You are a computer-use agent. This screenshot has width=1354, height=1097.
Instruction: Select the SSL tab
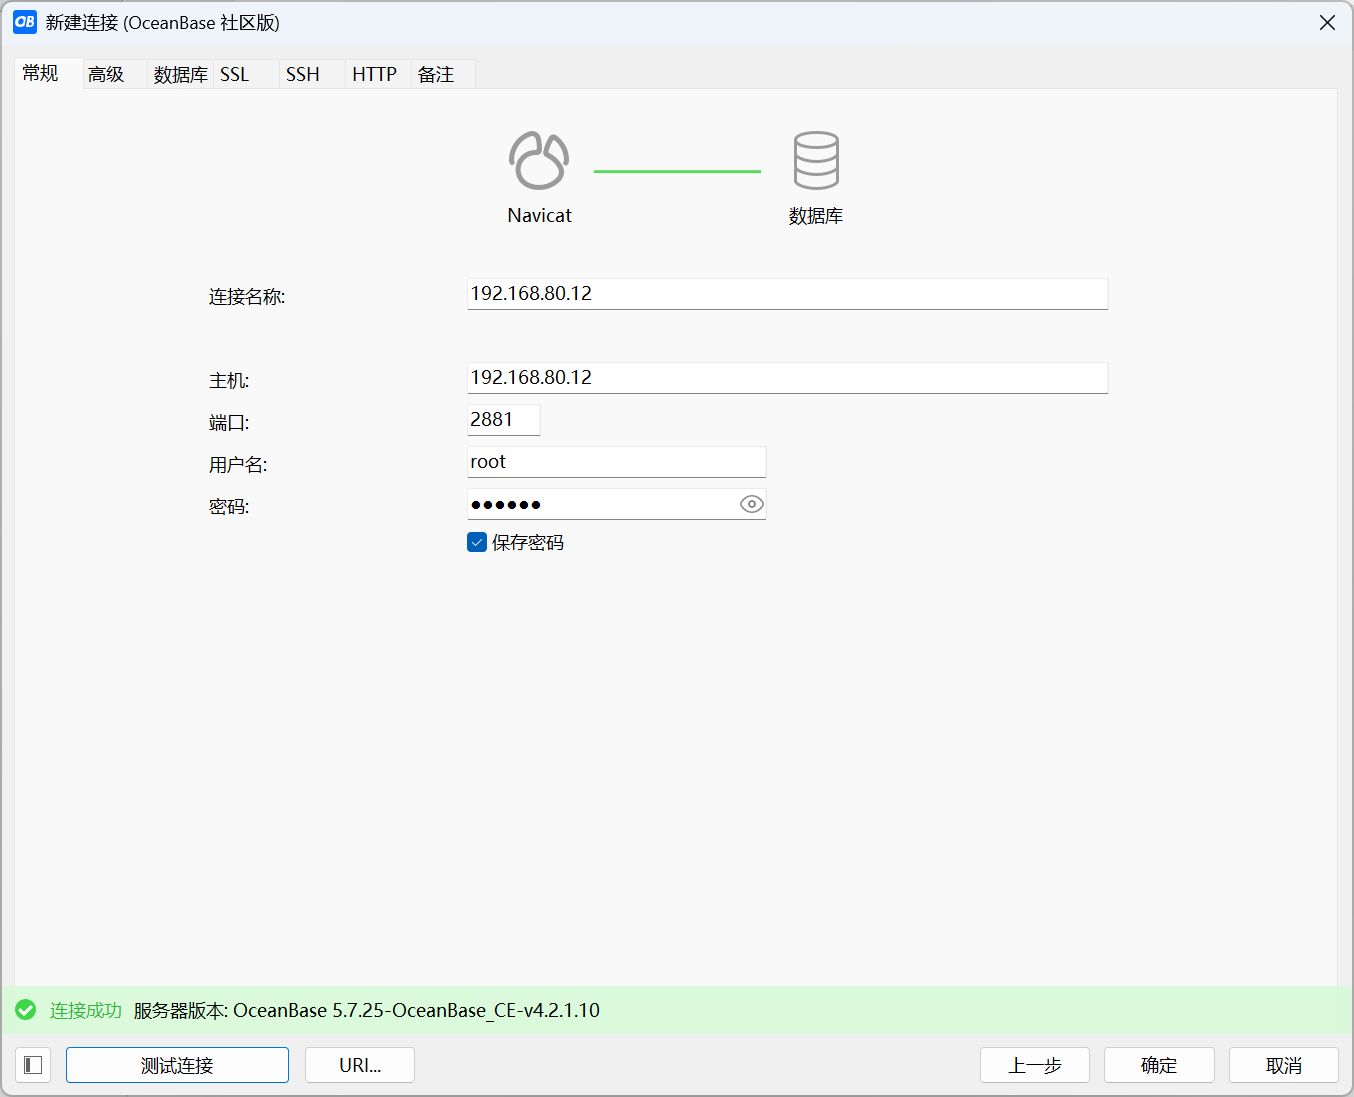click(235, 74)
